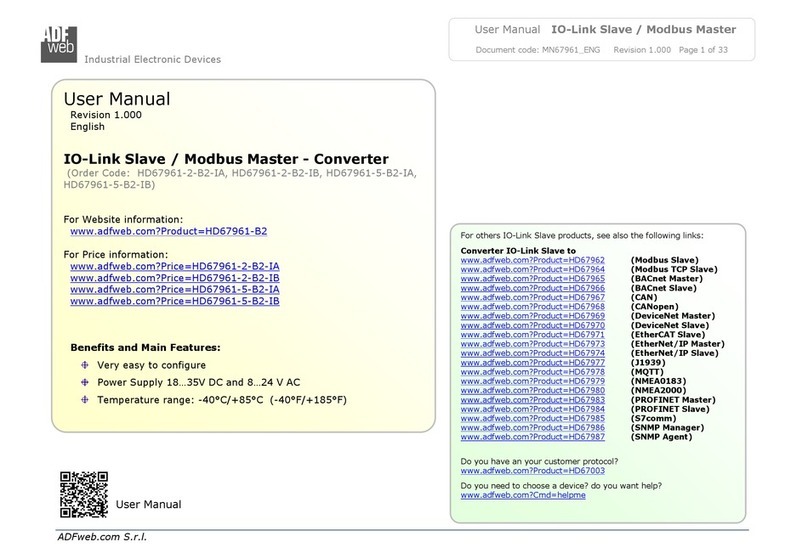The height and width of the screenshot is (559, 808).
Task: Open the HD67974 EtherNet/IP Slave link
Action: coord(533,353)
